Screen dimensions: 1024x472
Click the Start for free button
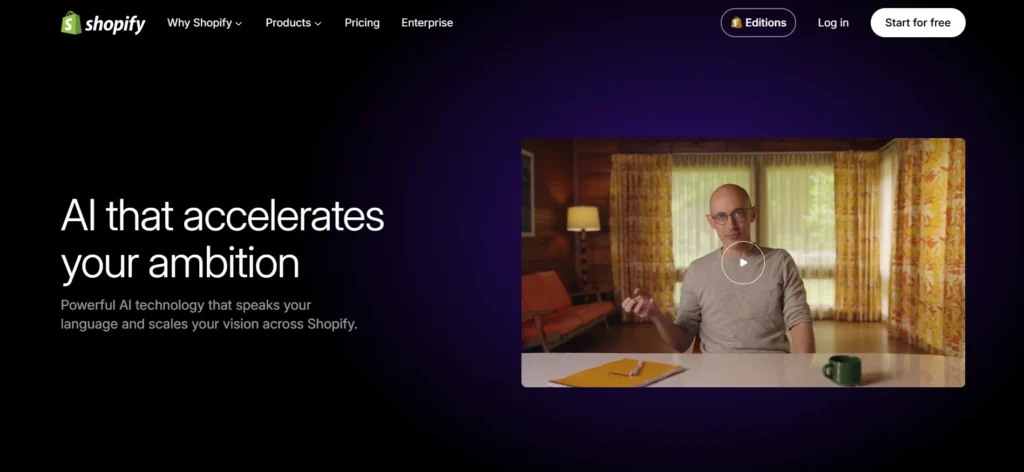tap(918, 23)
